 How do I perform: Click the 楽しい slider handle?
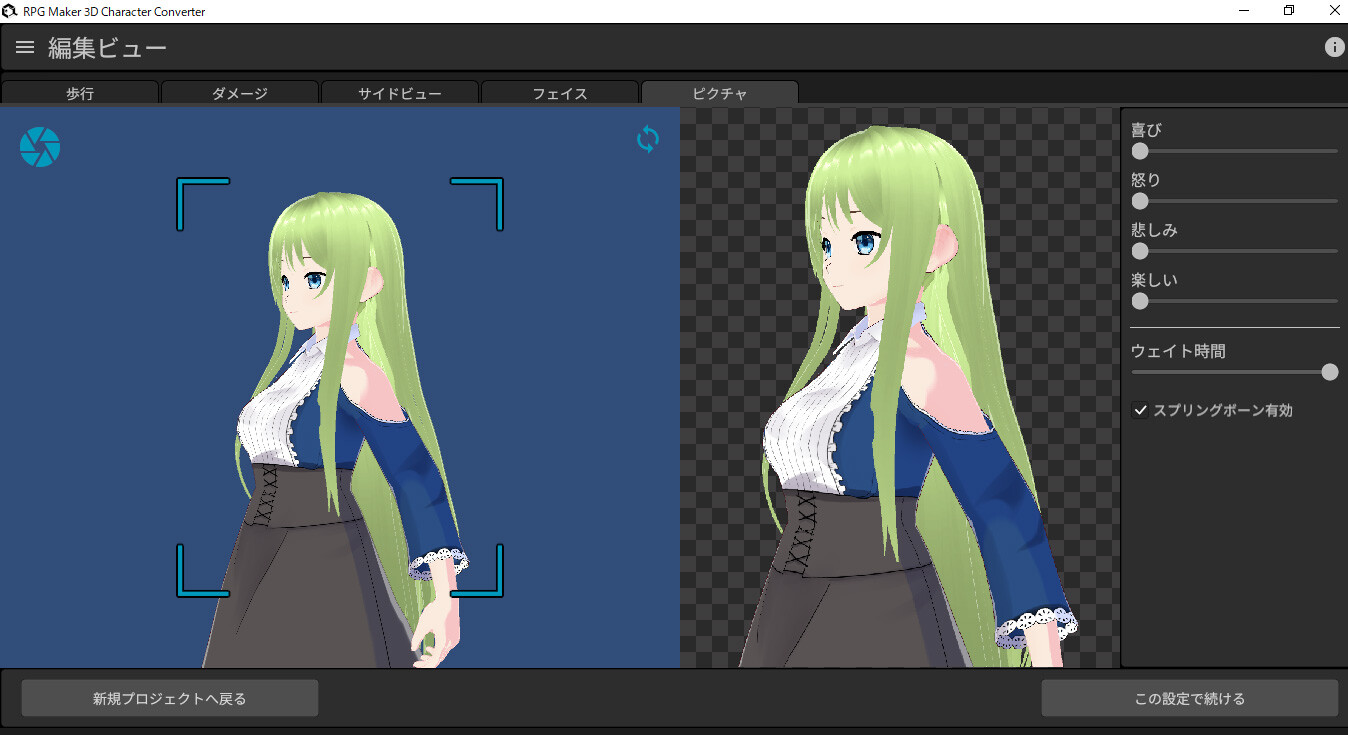pos(1140,301)
